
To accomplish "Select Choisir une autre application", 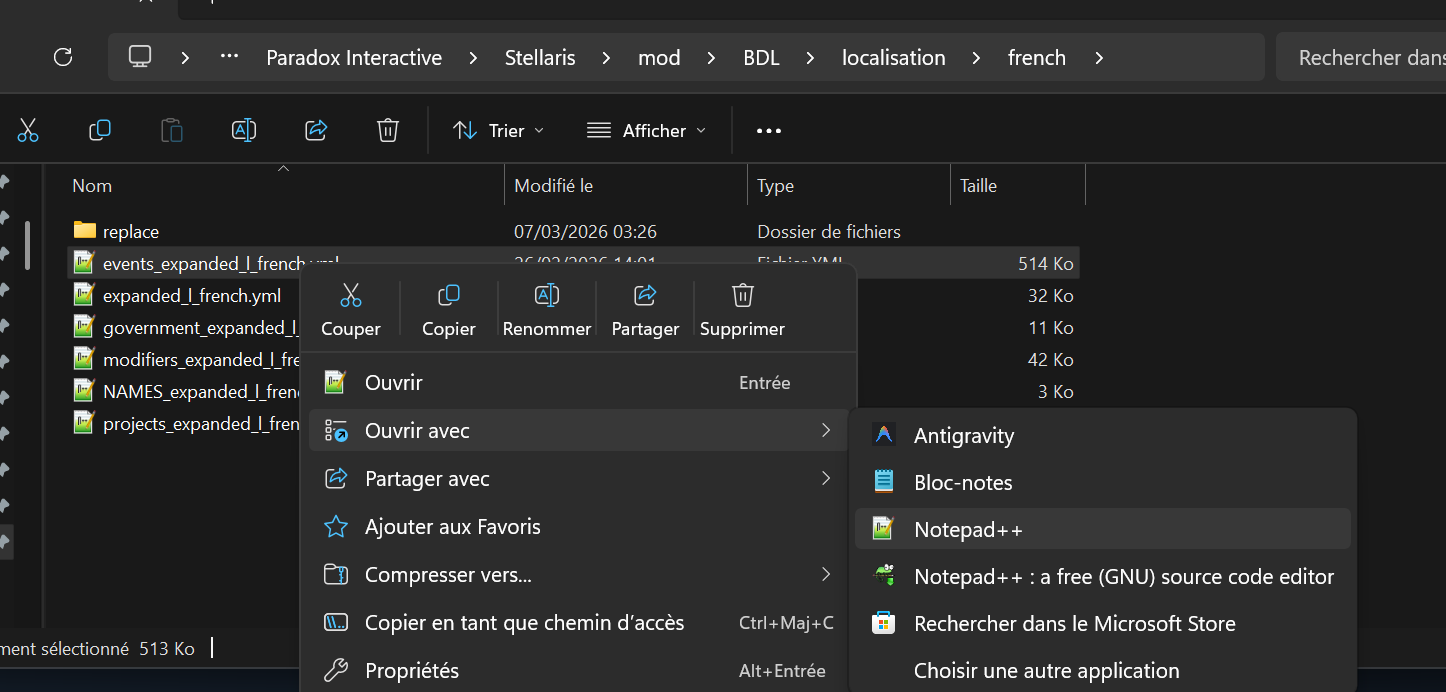I will [1102, 670].
